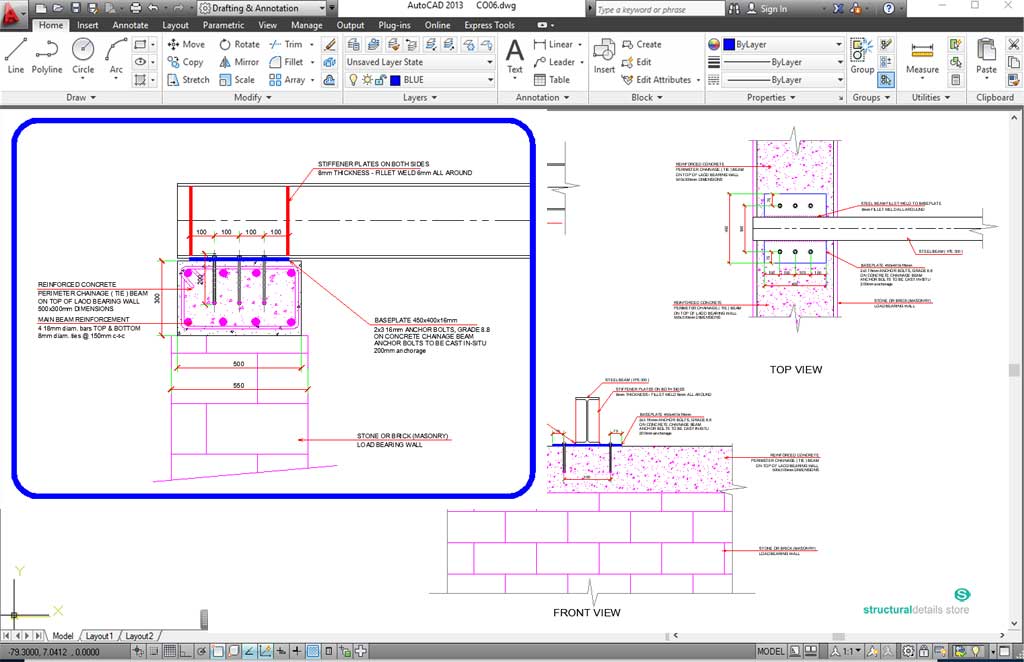This screenshot has width=1024, height=662.
Task: Toggle Grid Display in status bar
Action: pos(170,651)
